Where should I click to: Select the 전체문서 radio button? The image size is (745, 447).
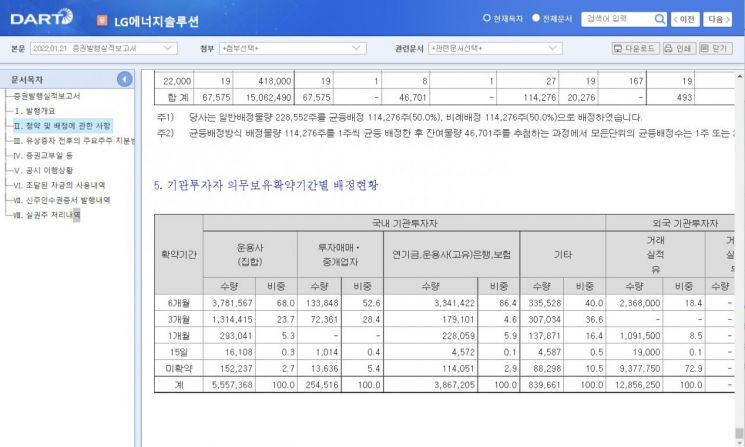point(536,18)
